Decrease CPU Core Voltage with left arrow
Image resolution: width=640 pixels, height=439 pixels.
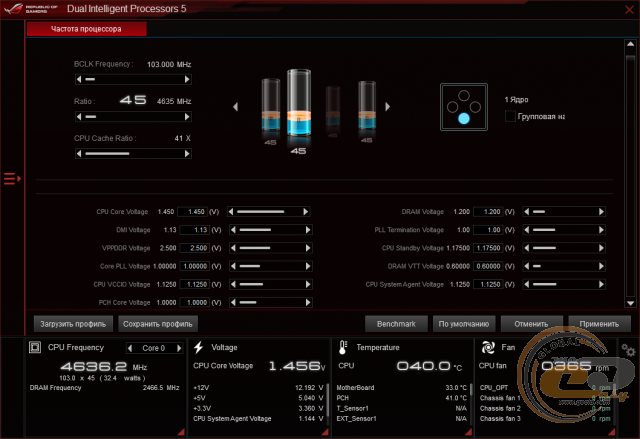click(x=231, y=211)
